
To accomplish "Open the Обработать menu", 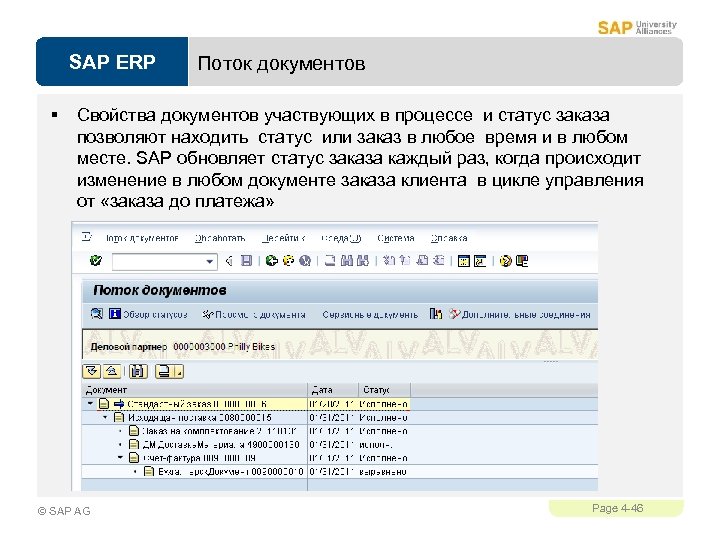I will (220, 238).
